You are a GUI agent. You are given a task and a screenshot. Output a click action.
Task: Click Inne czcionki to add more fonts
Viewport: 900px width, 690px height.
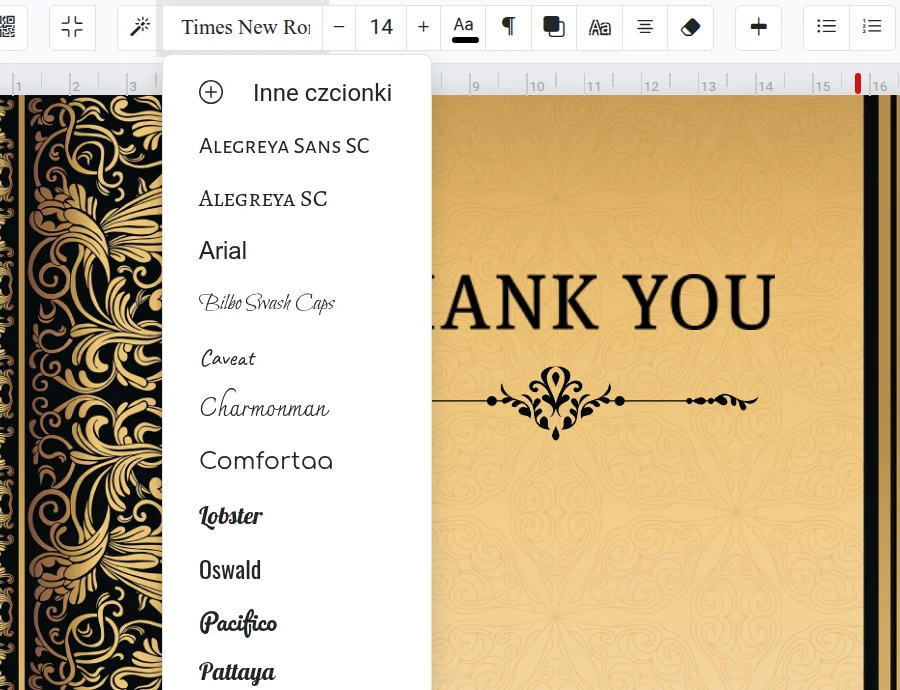(296, 92)
